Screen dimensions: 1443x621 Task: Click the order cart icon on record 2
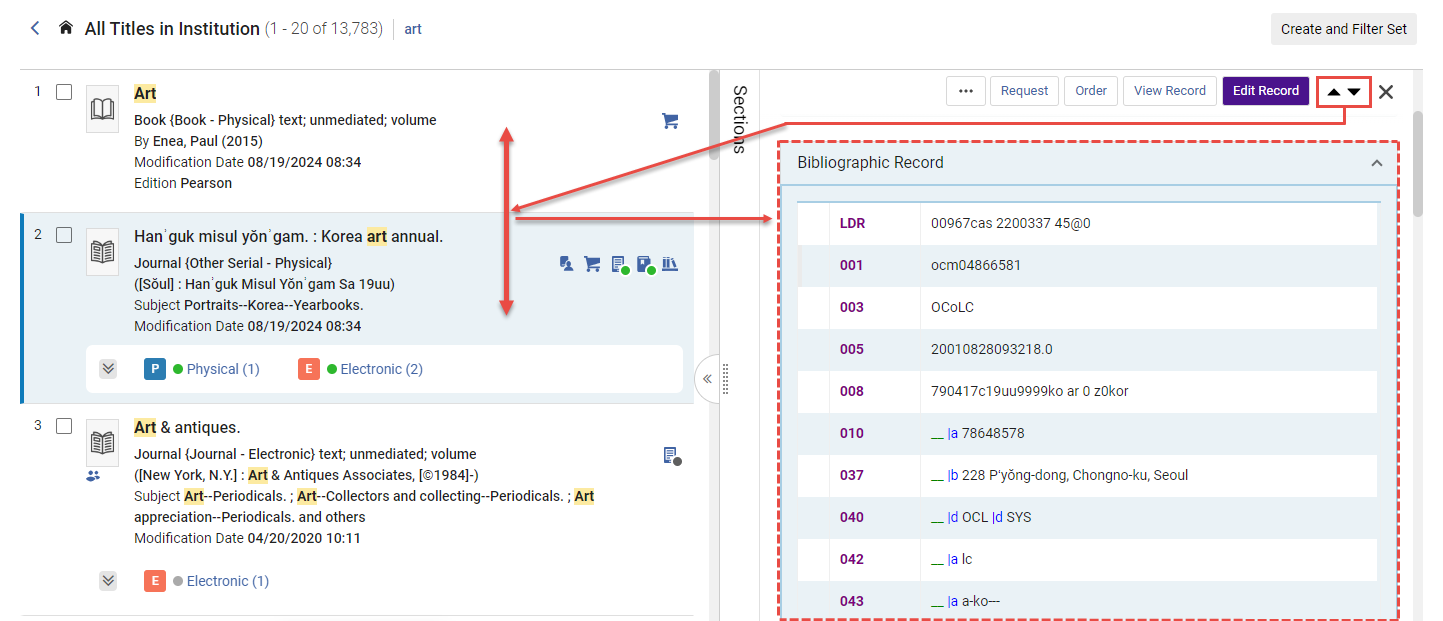592,264
